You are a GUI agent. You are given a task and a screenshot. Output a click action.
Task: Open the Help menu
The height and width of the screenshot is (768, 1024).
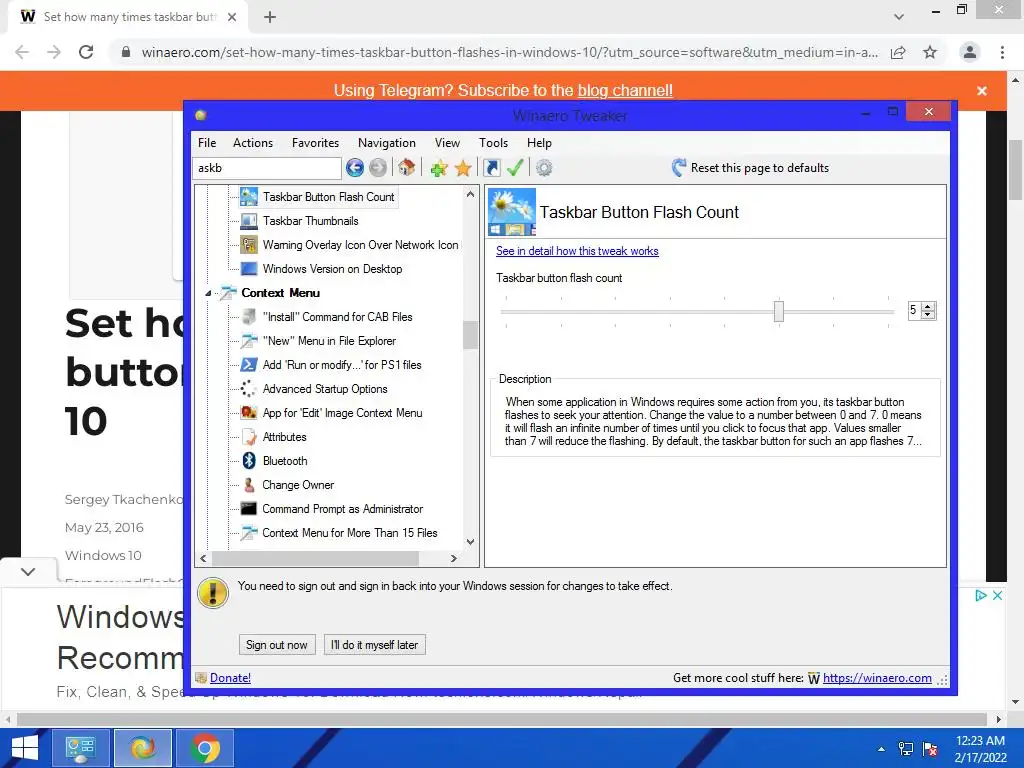tap(539, 142)
